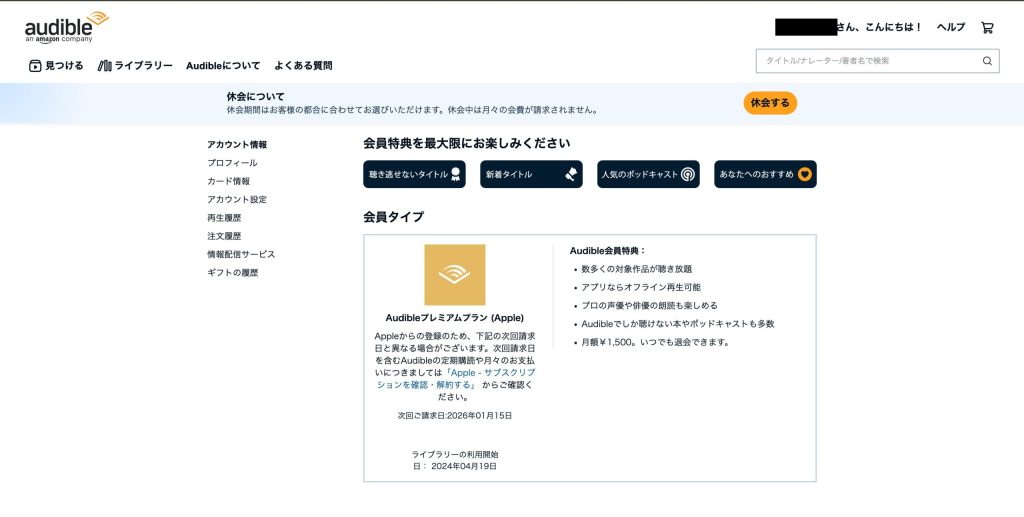
Task: Open プロフィール in the sidebar
Action: pos(232,163)
